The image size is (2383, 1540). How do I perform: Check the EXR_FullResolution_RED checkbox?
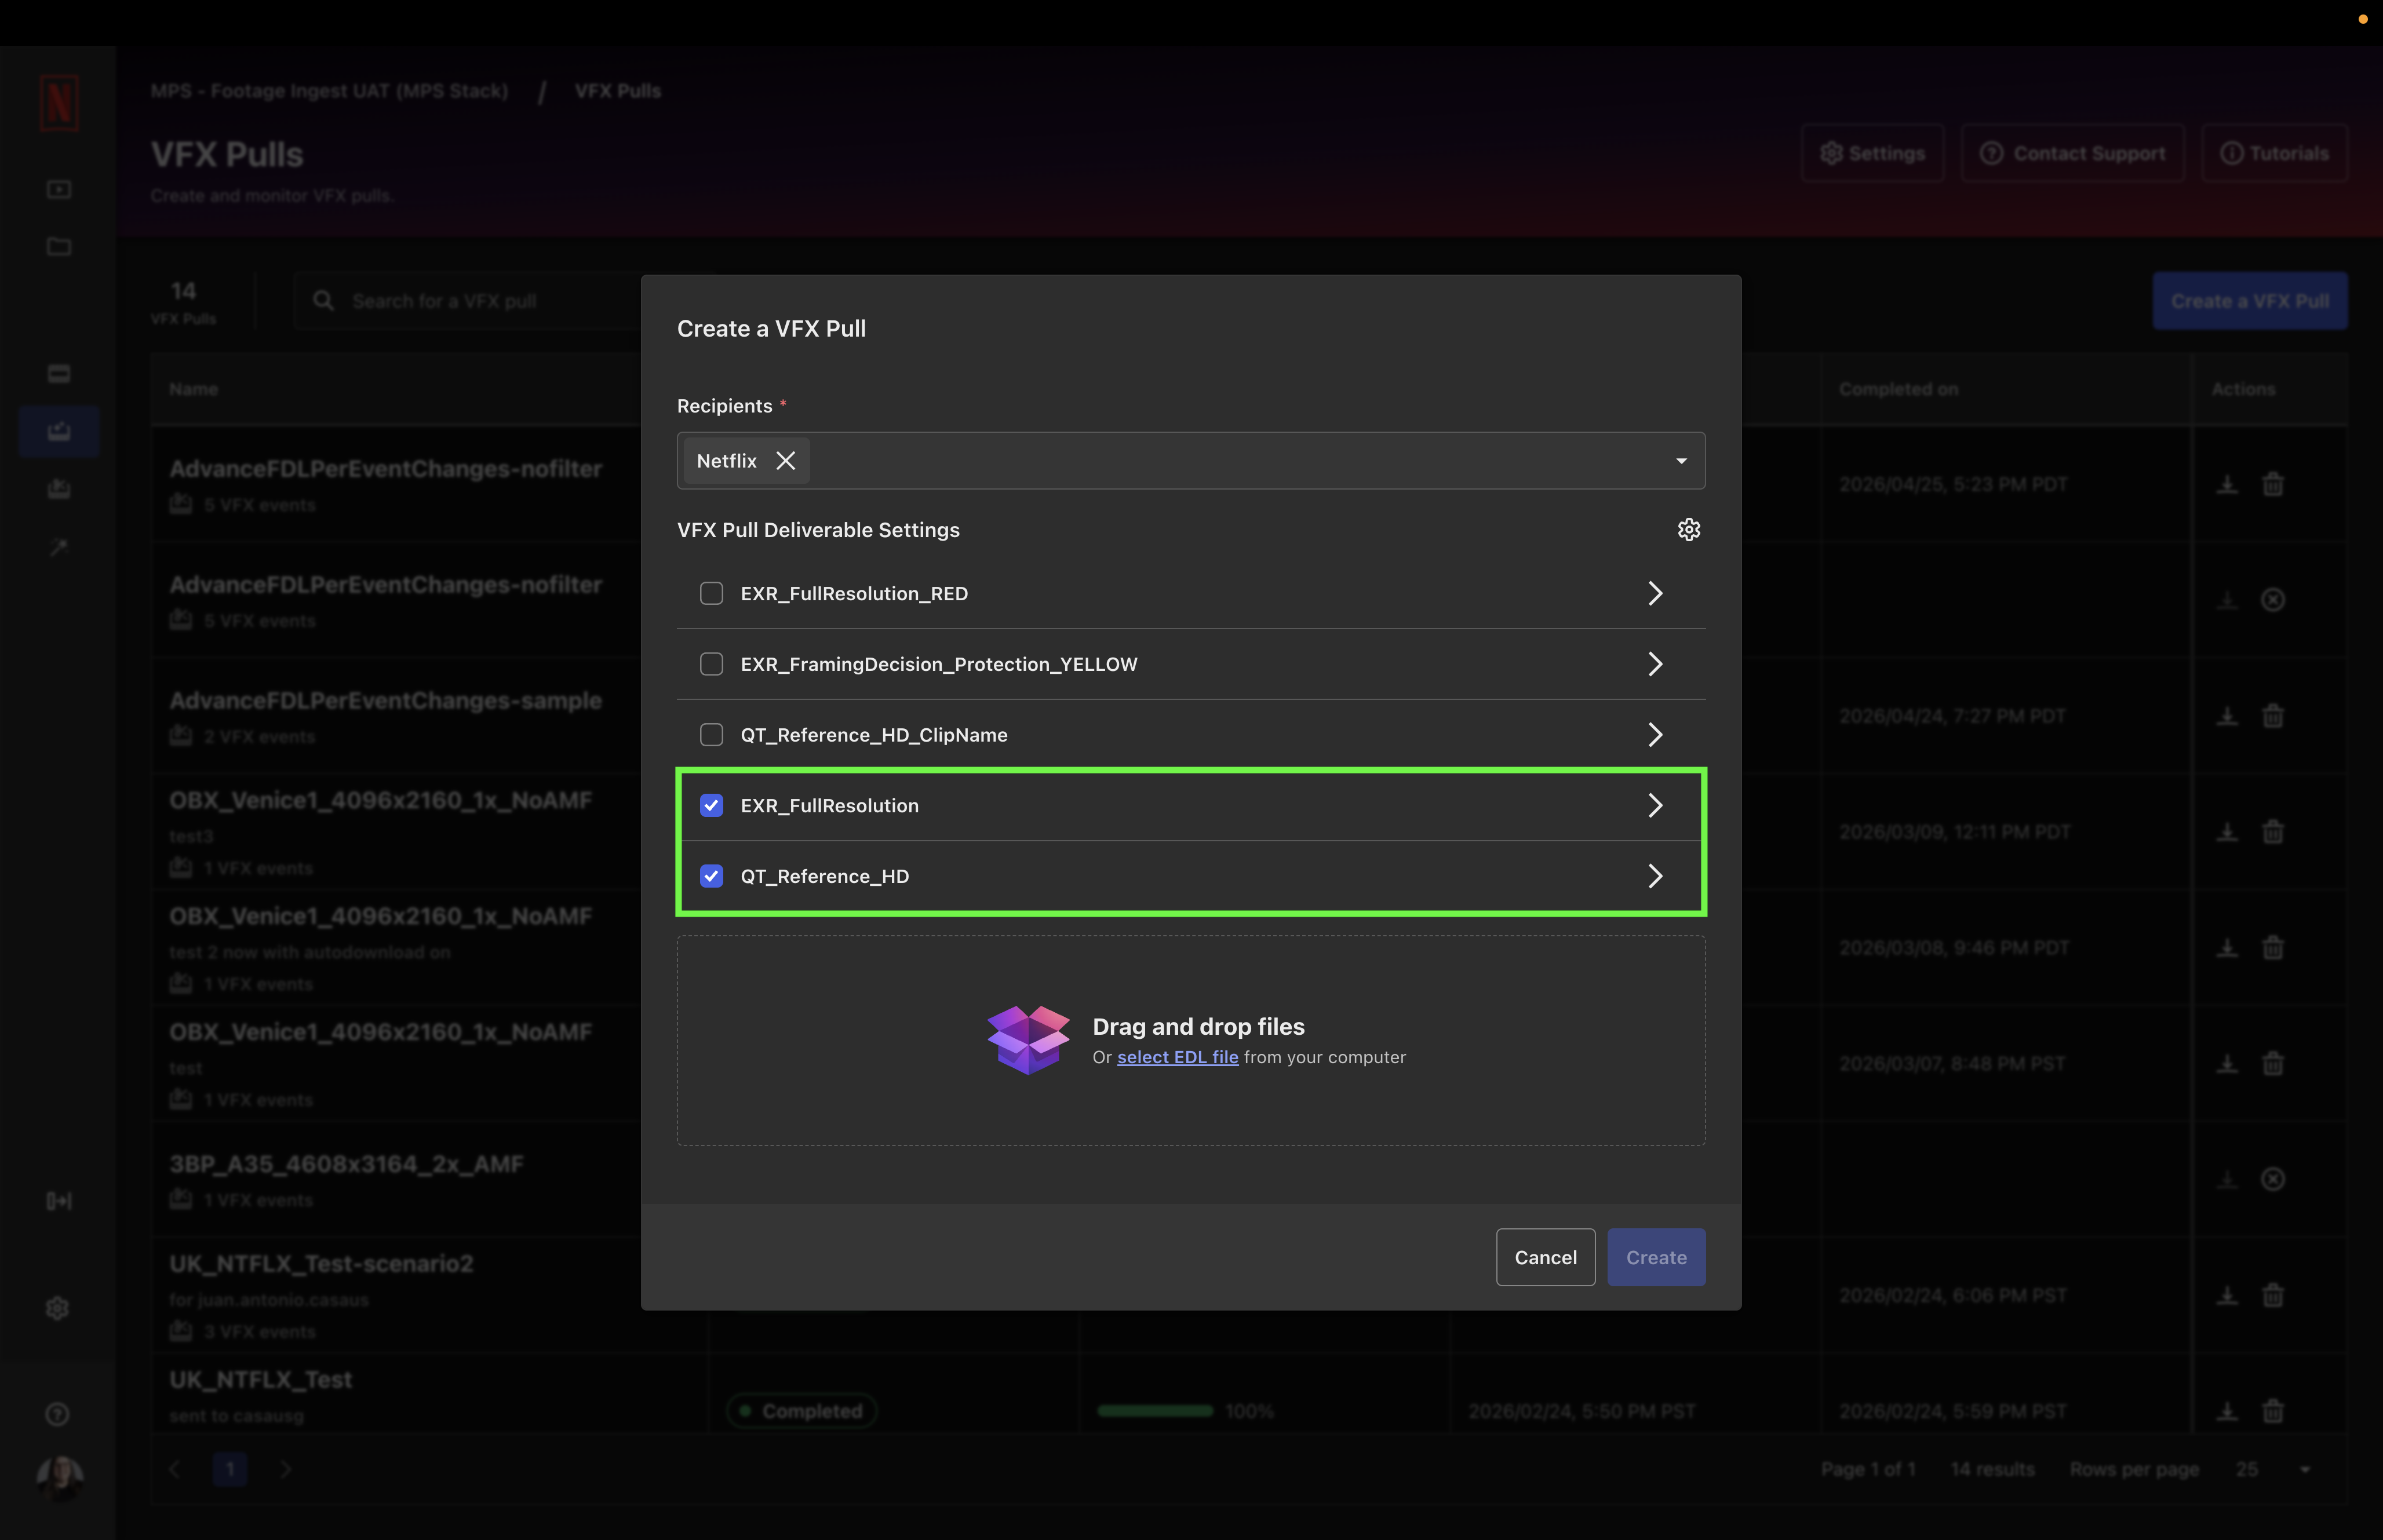pos(711,594)
